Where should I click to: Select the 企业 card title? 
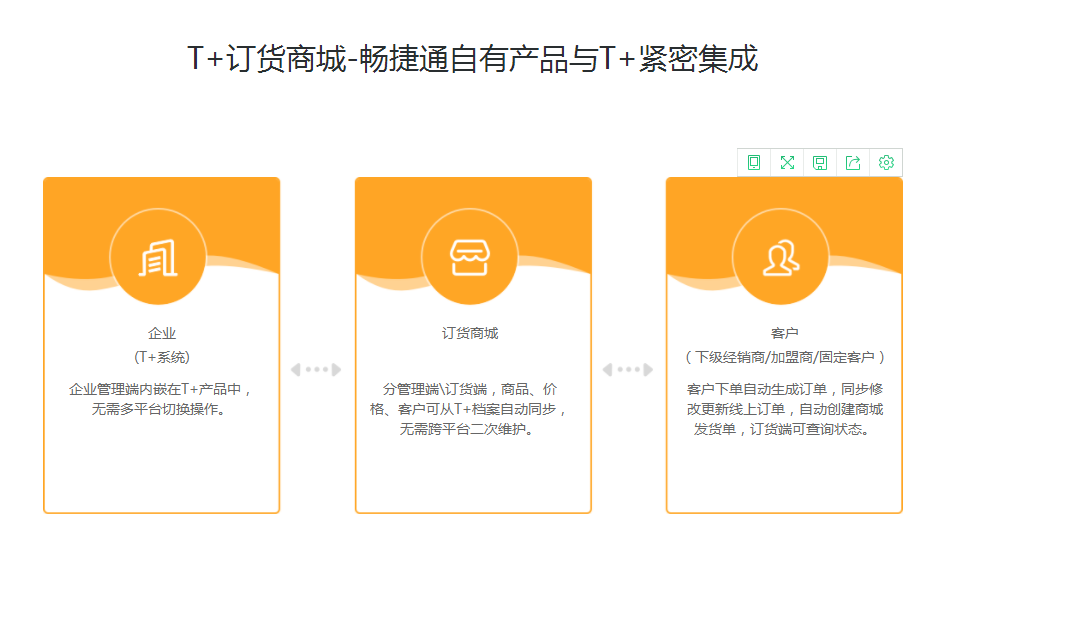coord(162,334)
